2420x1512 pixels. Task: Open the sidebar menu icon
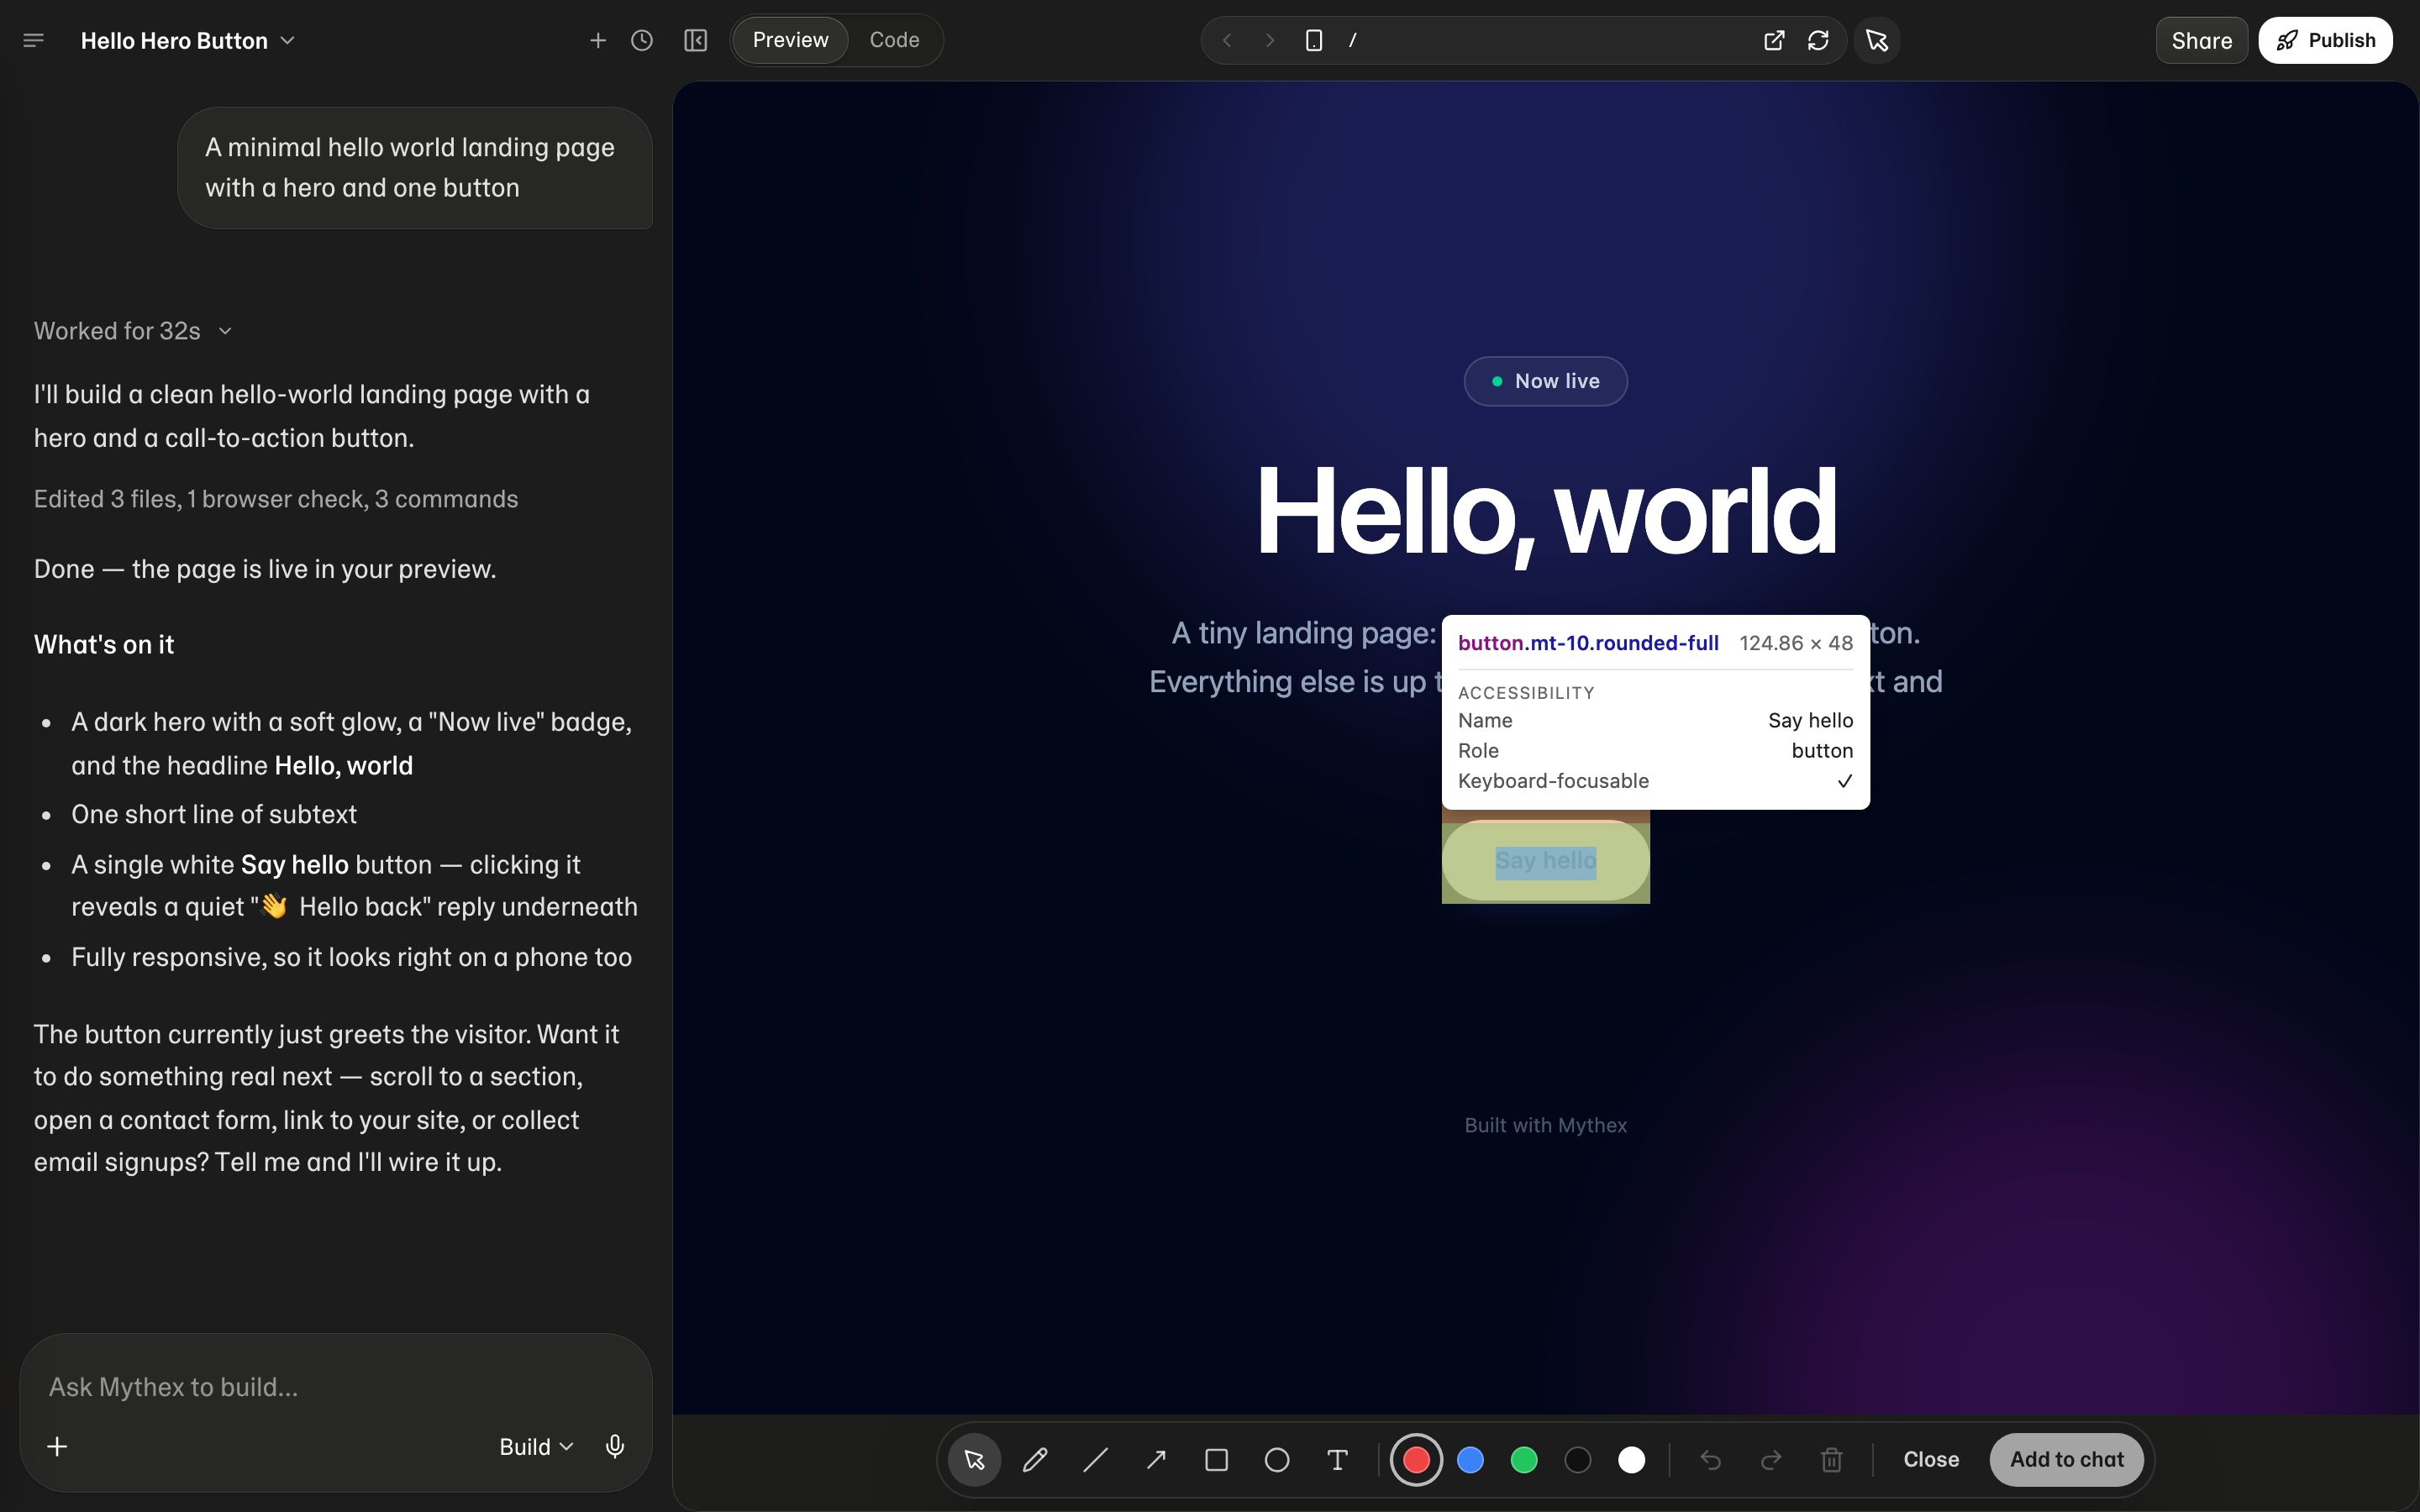[x=33, y=40]
